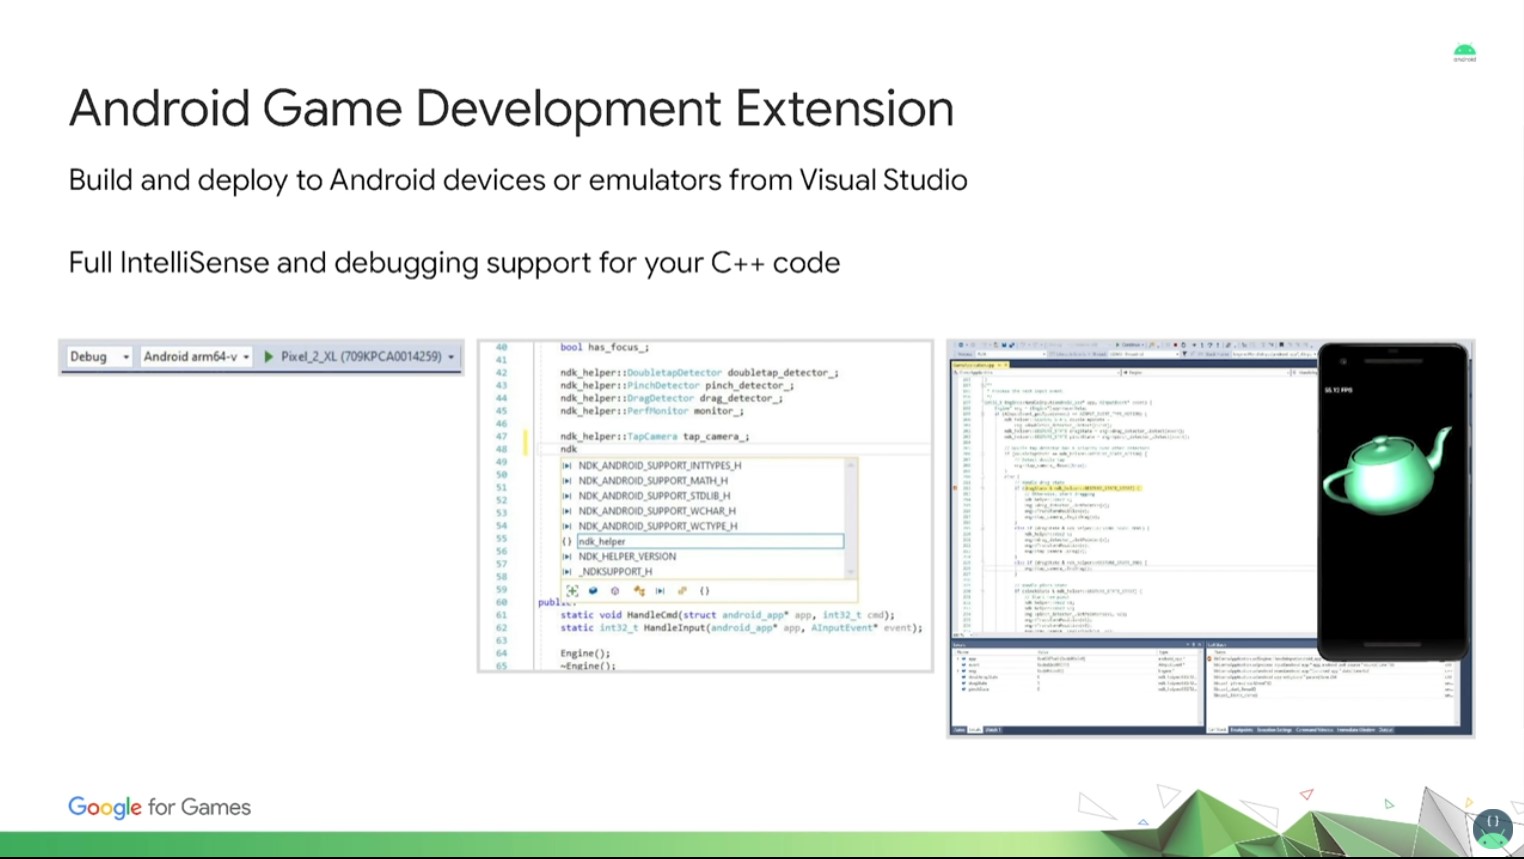
Task: Switch to the Locals tab in the debug pane
Action: 975,729
